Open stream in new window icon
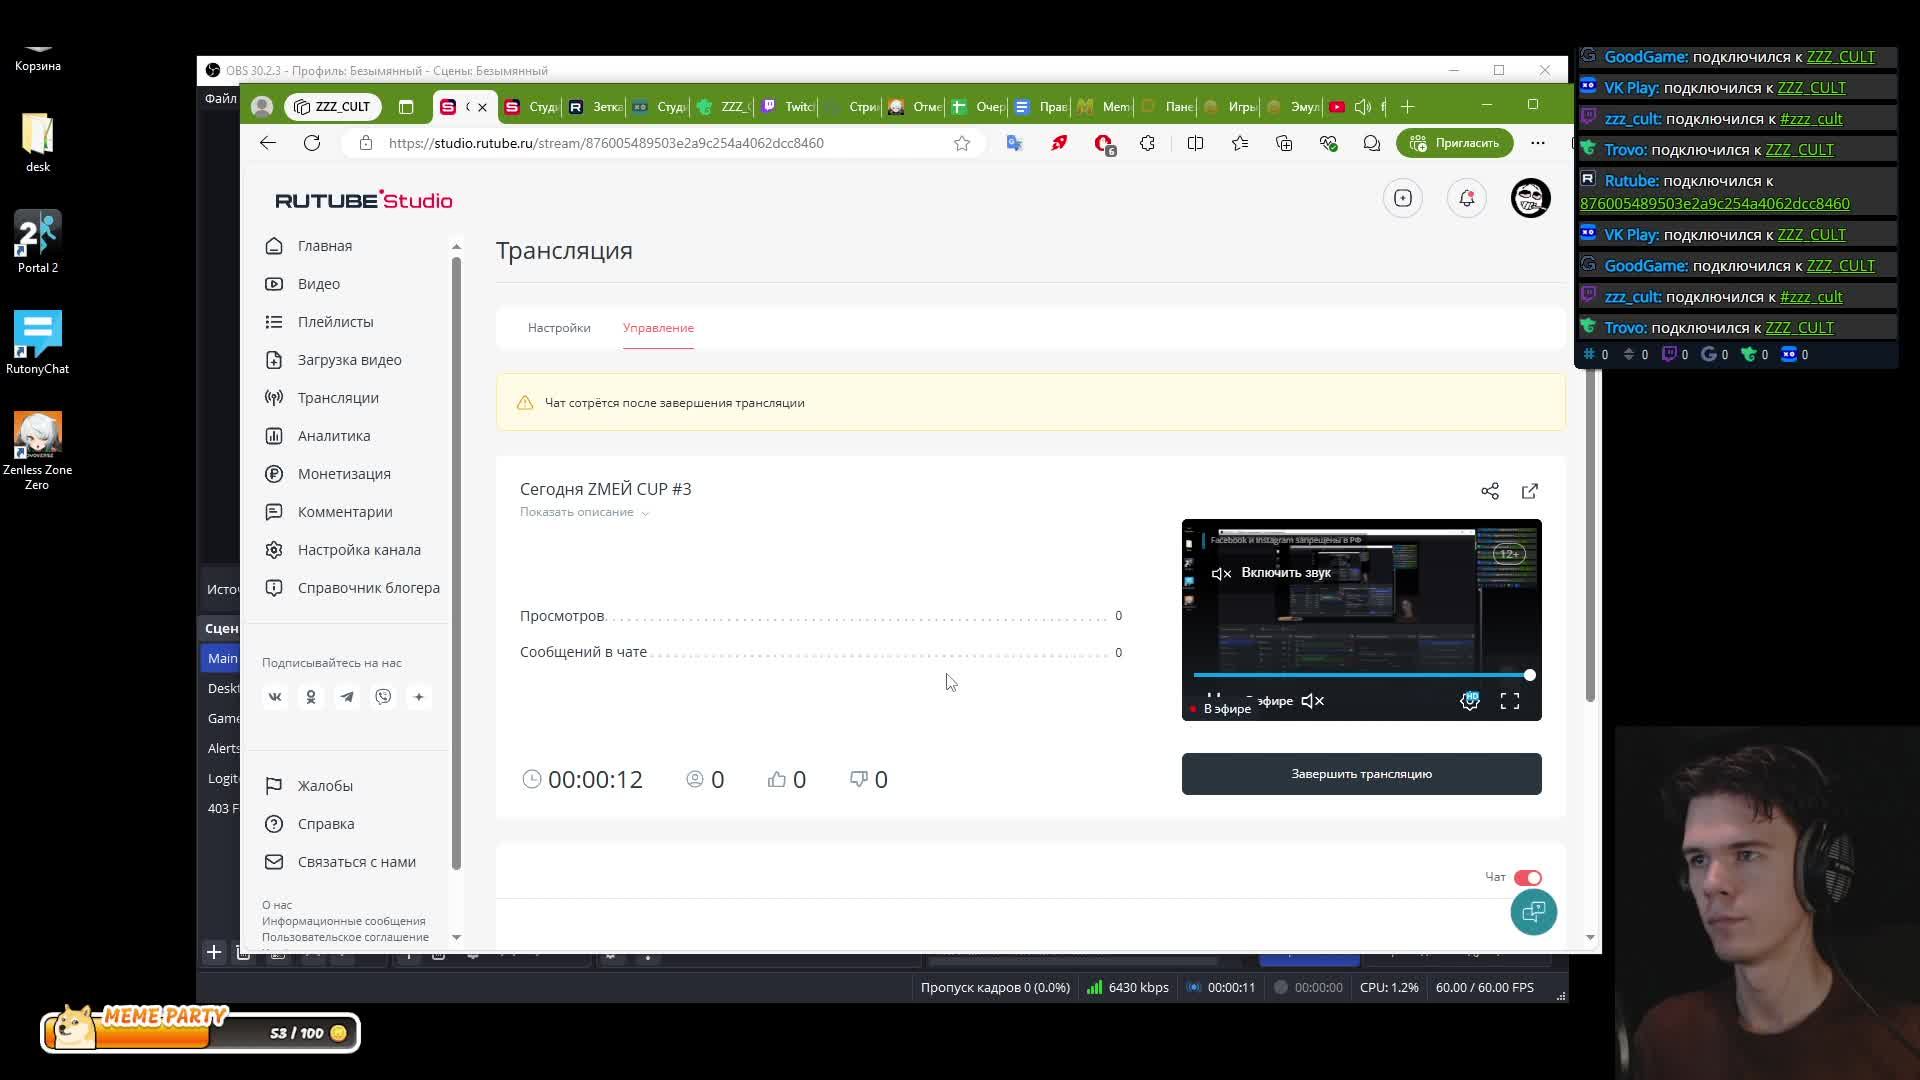The image size is (1920, 1080). coord(1530,491)
